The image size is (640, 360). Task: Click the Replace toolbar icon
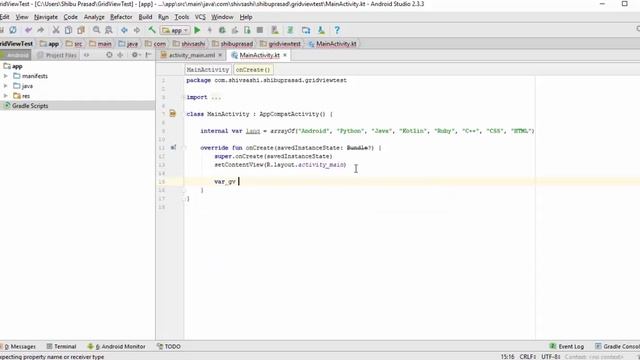pos(109,30)
